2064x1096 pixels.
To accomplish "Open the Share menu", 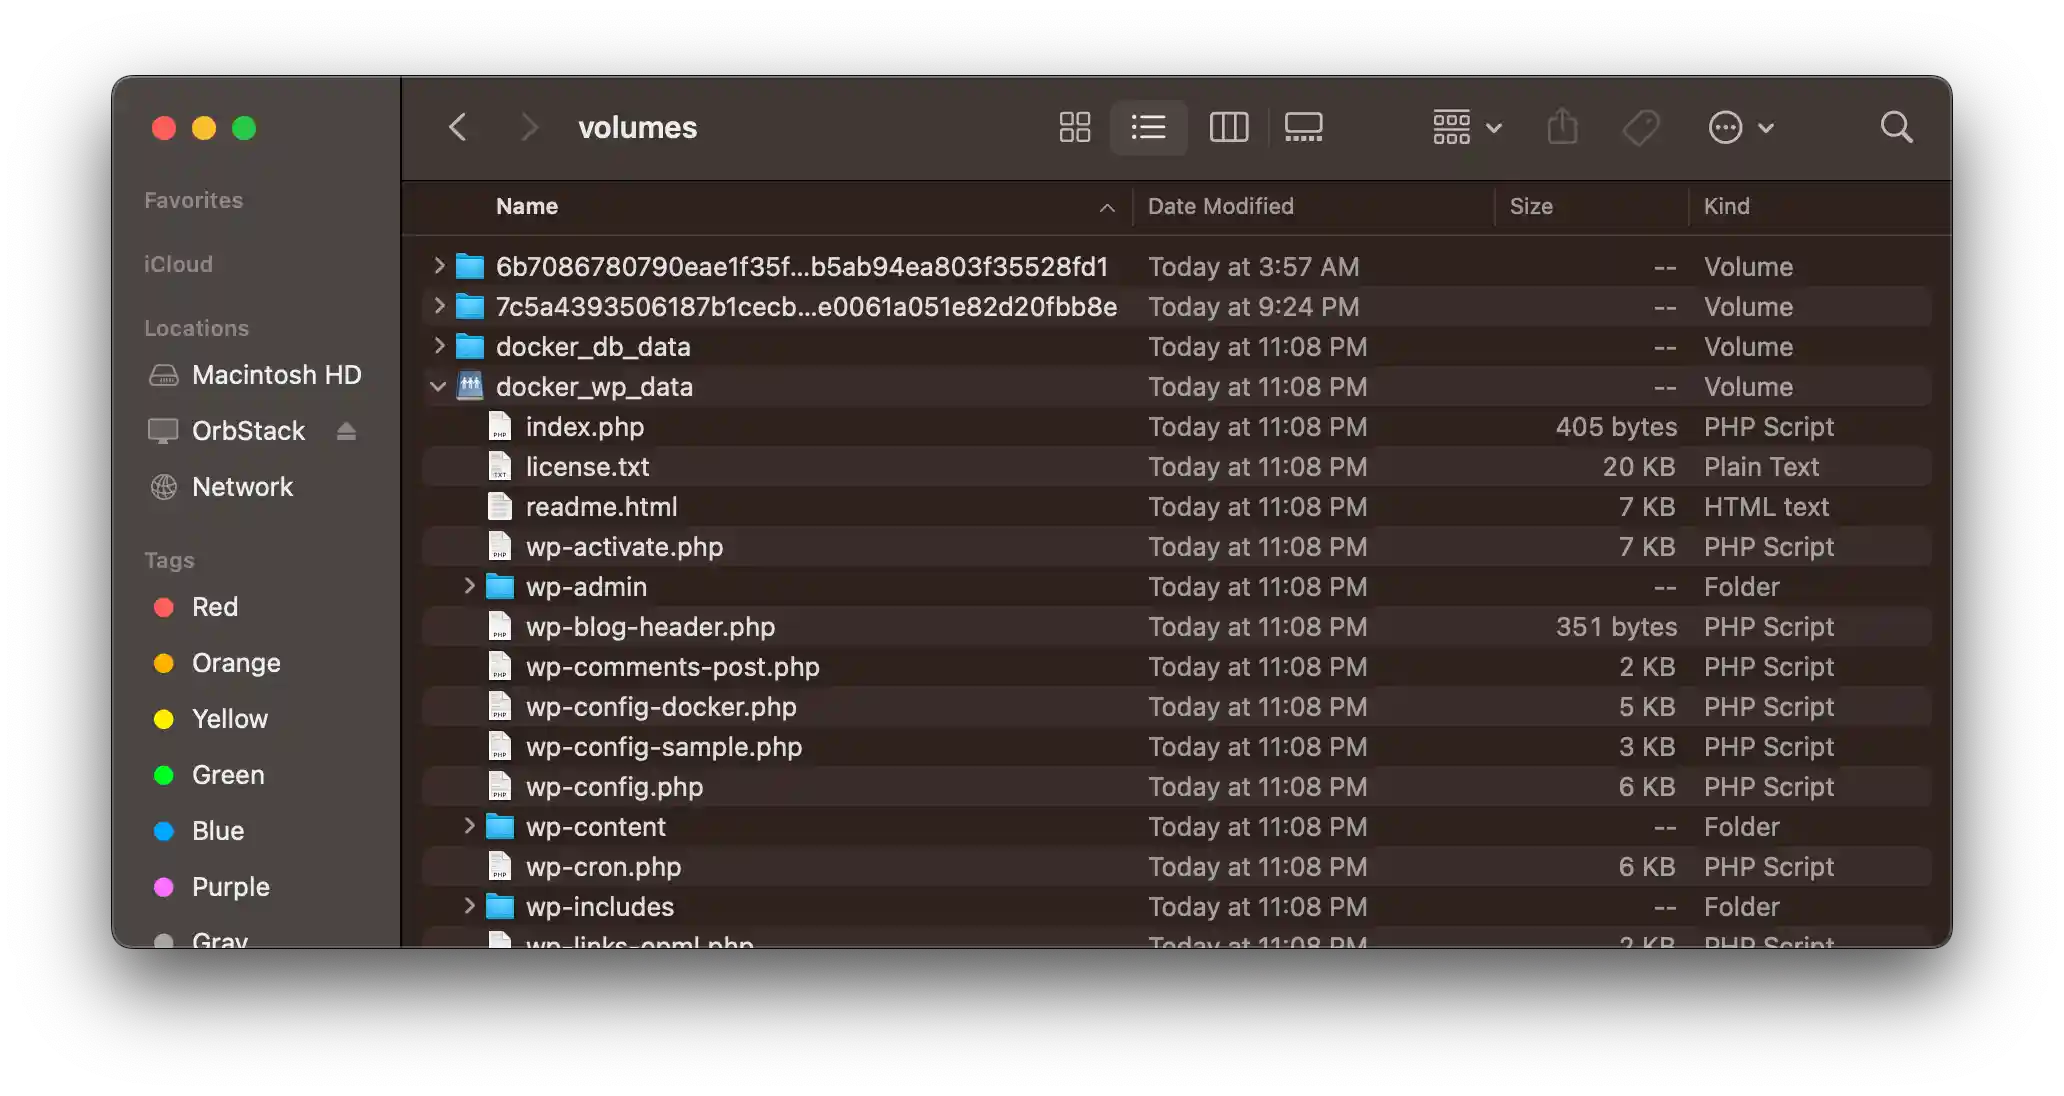I will 1562,127.
